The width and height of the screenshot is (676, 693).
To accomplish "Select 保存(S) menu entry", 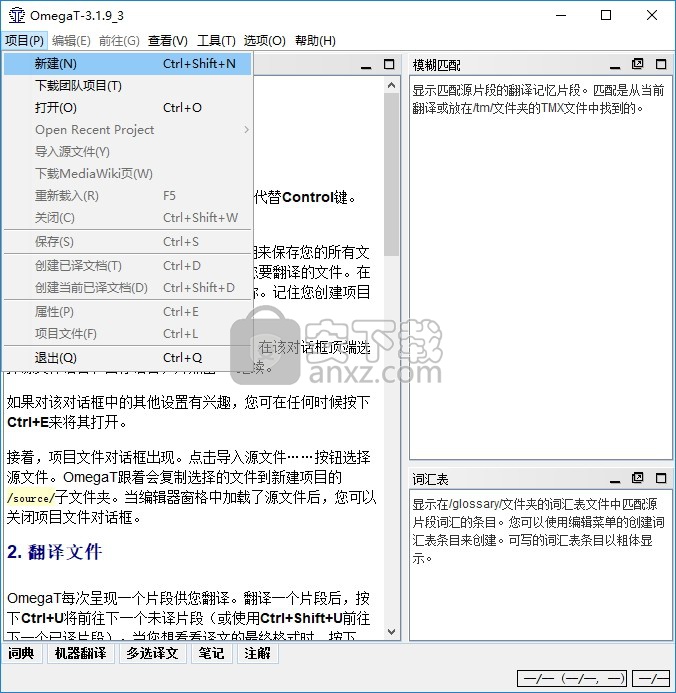I will tap(128, 242).
